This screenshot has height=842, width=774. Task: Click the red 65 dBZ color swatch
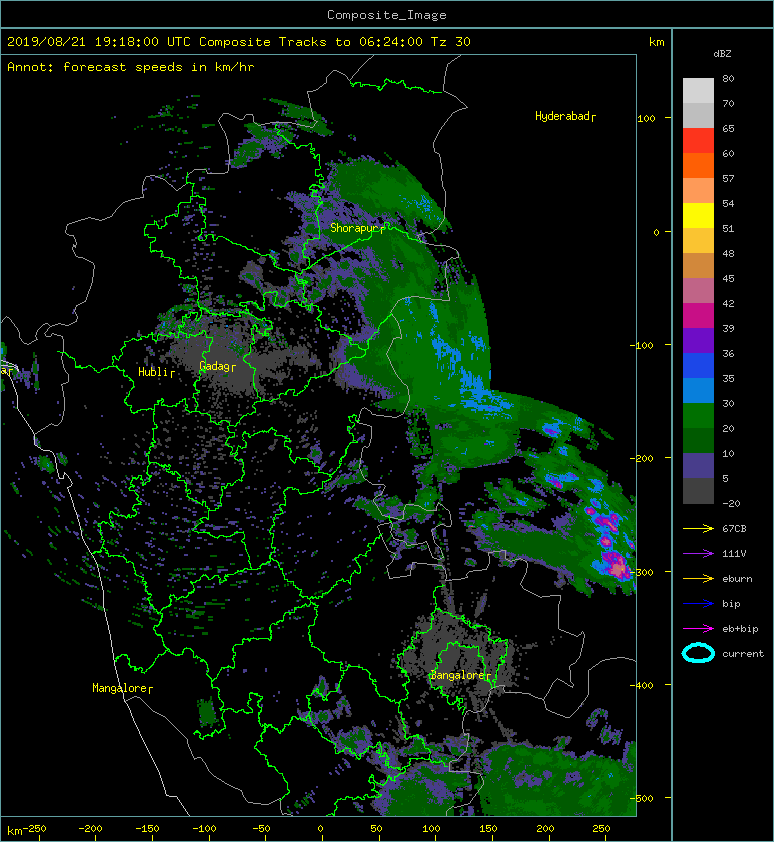698,141
